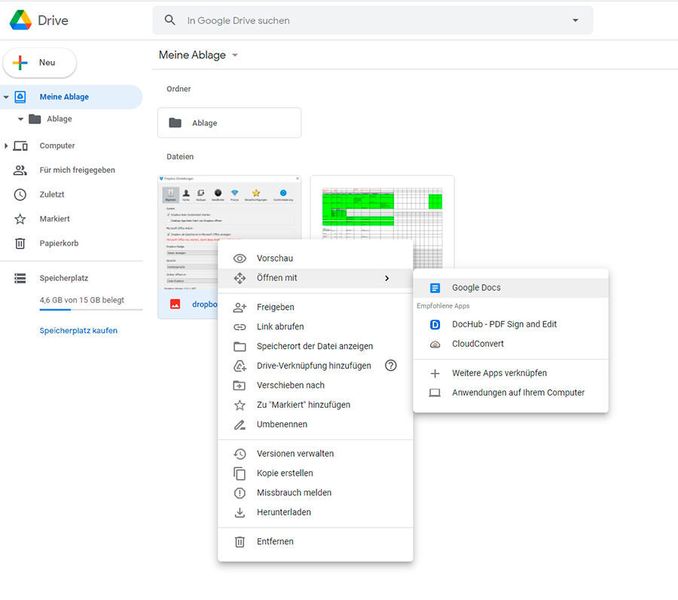Click the Zuletzt clock icon
The width and height of the screenshot is (678, 600).
point(20,195)
